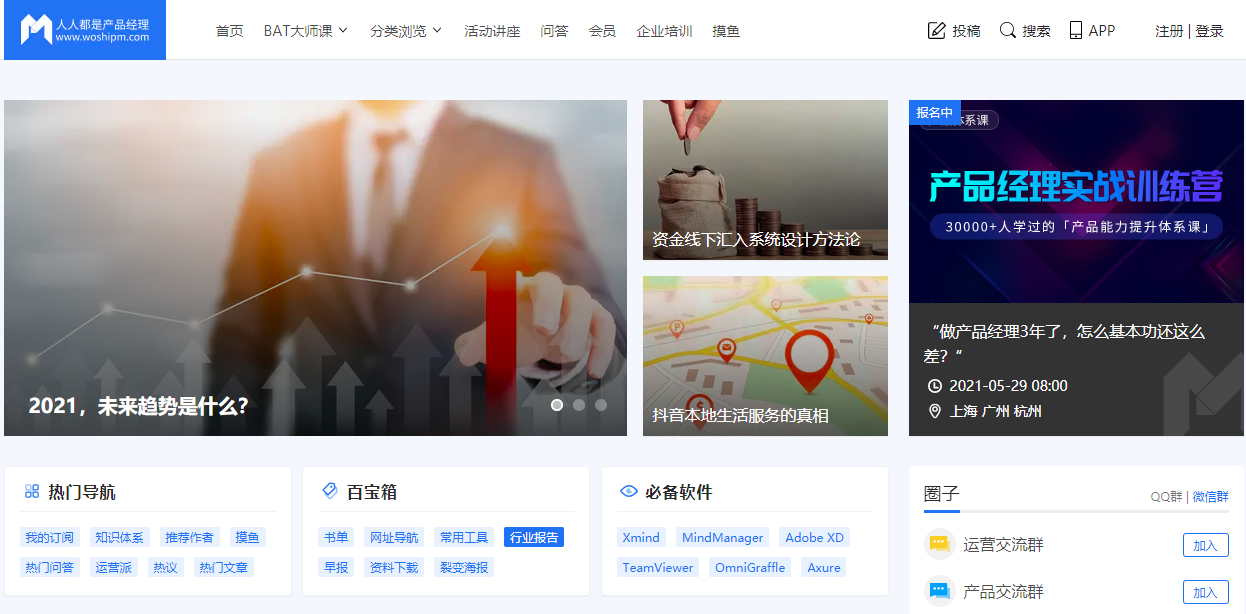Click the 投稿 pencil icon
The width and height of the screenshot is (1246, 614).
click(x=937, y=30)
